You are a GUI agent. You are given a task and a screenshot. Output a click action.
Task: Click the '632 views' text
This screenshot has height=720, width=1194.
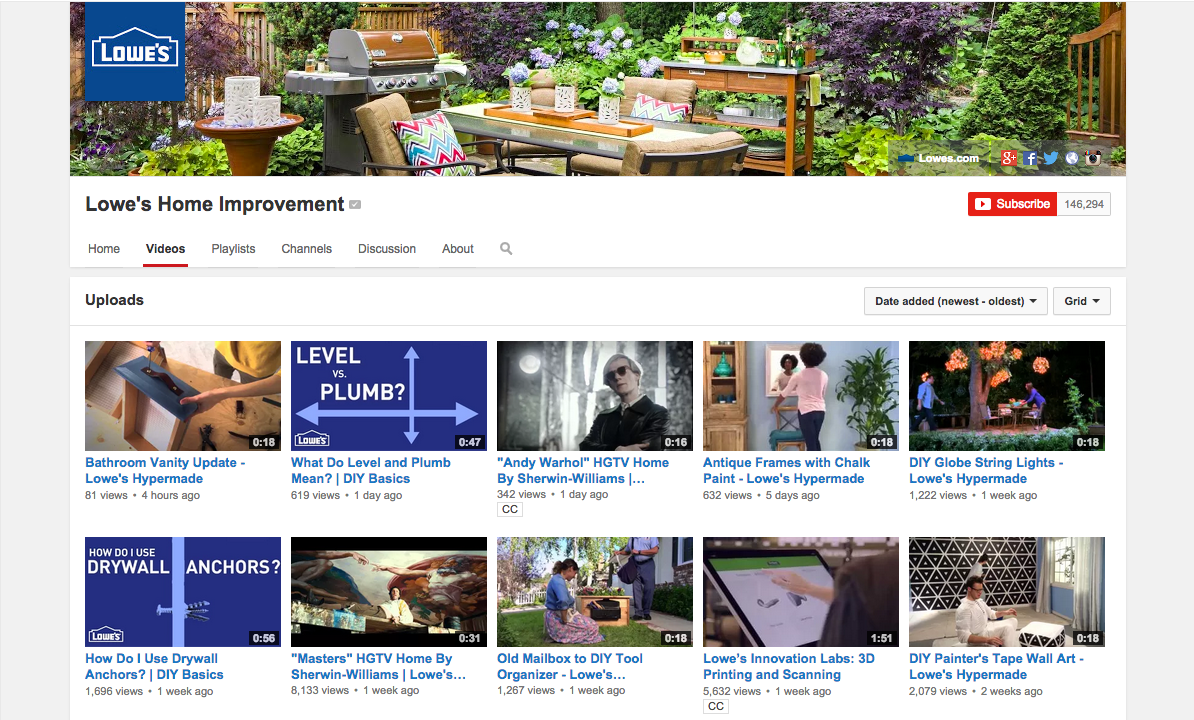tap(727, 495)
